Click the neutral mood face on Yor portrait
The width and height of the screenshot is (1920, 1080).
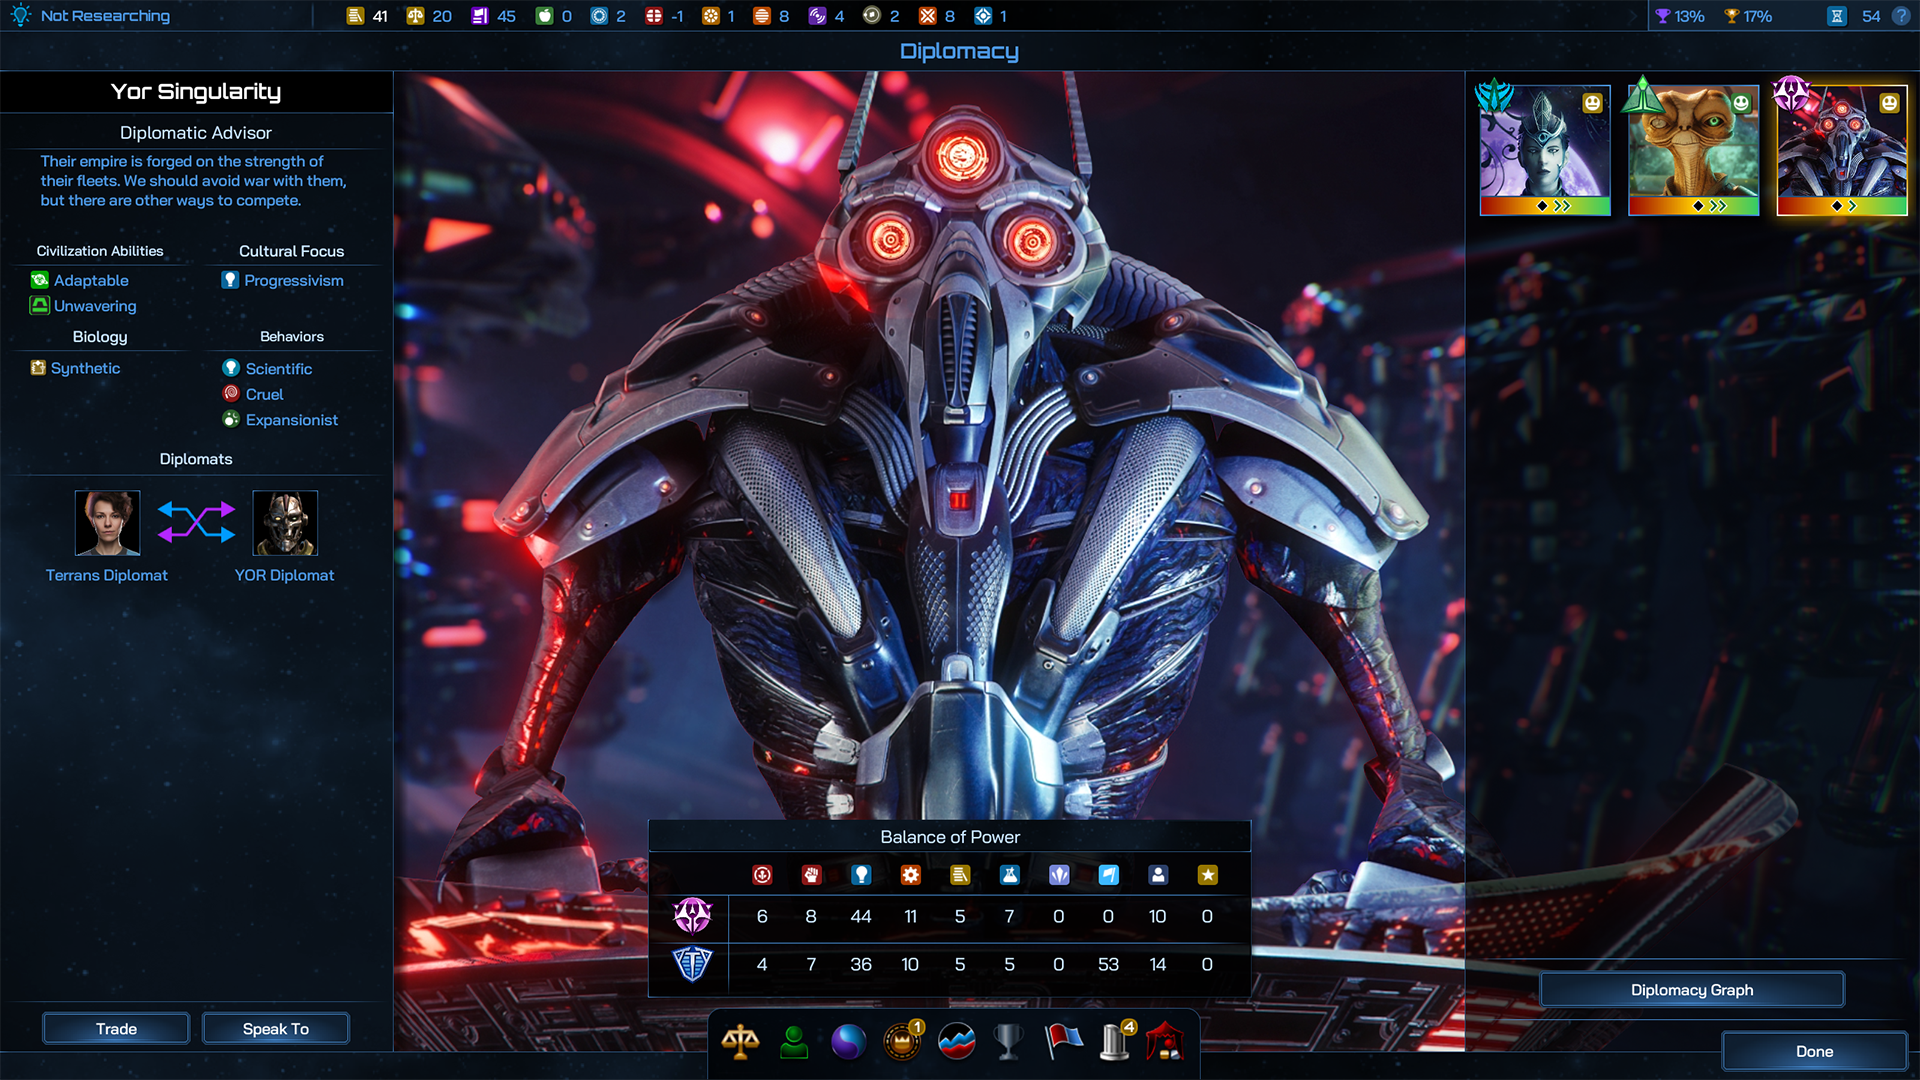1889,103
